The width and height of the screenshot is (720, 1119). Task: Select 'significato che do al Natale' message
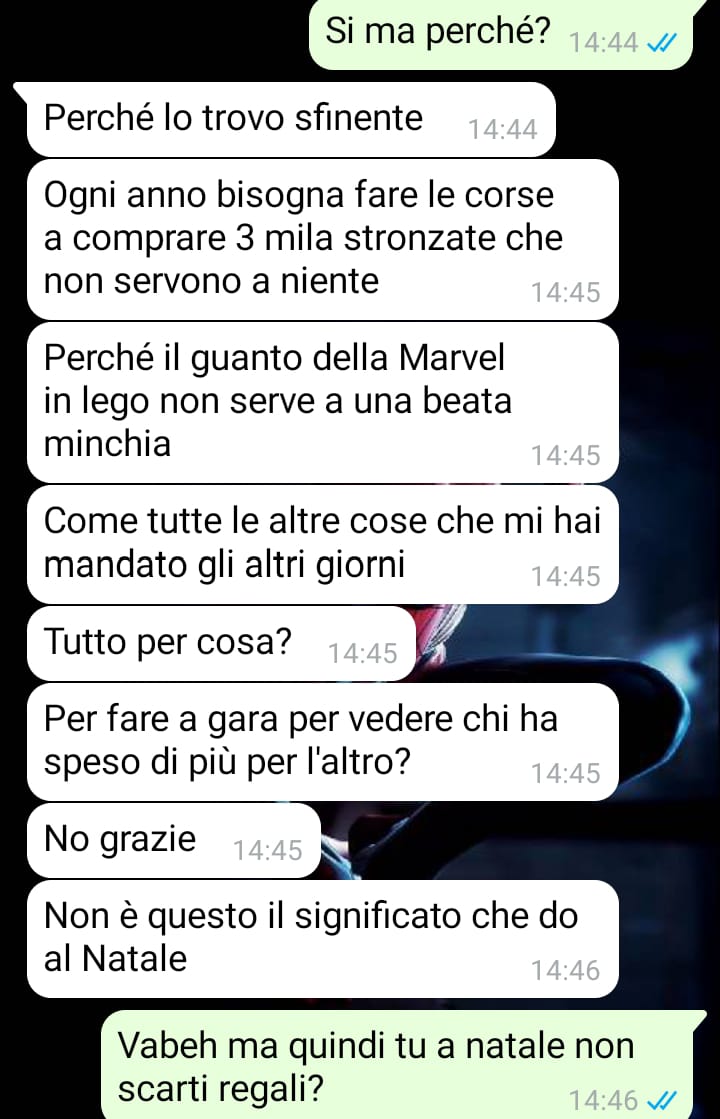(x=323, y=938)
